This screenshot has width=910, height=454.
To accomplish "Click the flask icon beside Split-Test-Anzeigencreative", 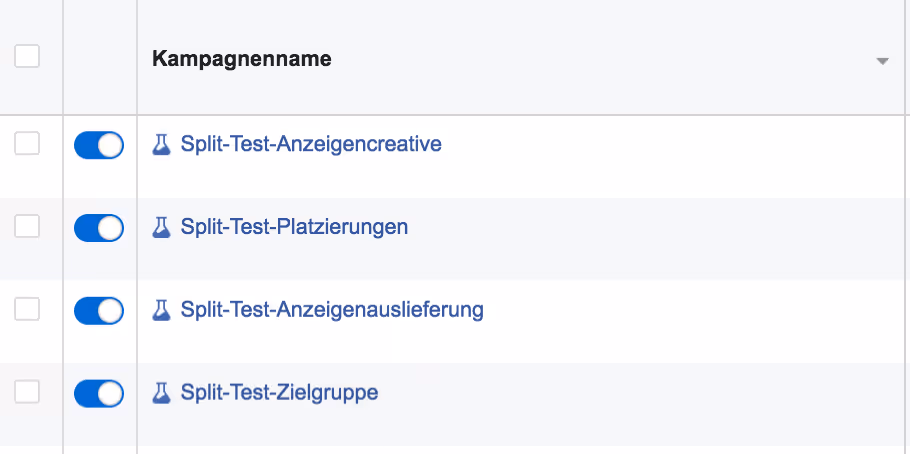I will [x=161, y=145].
